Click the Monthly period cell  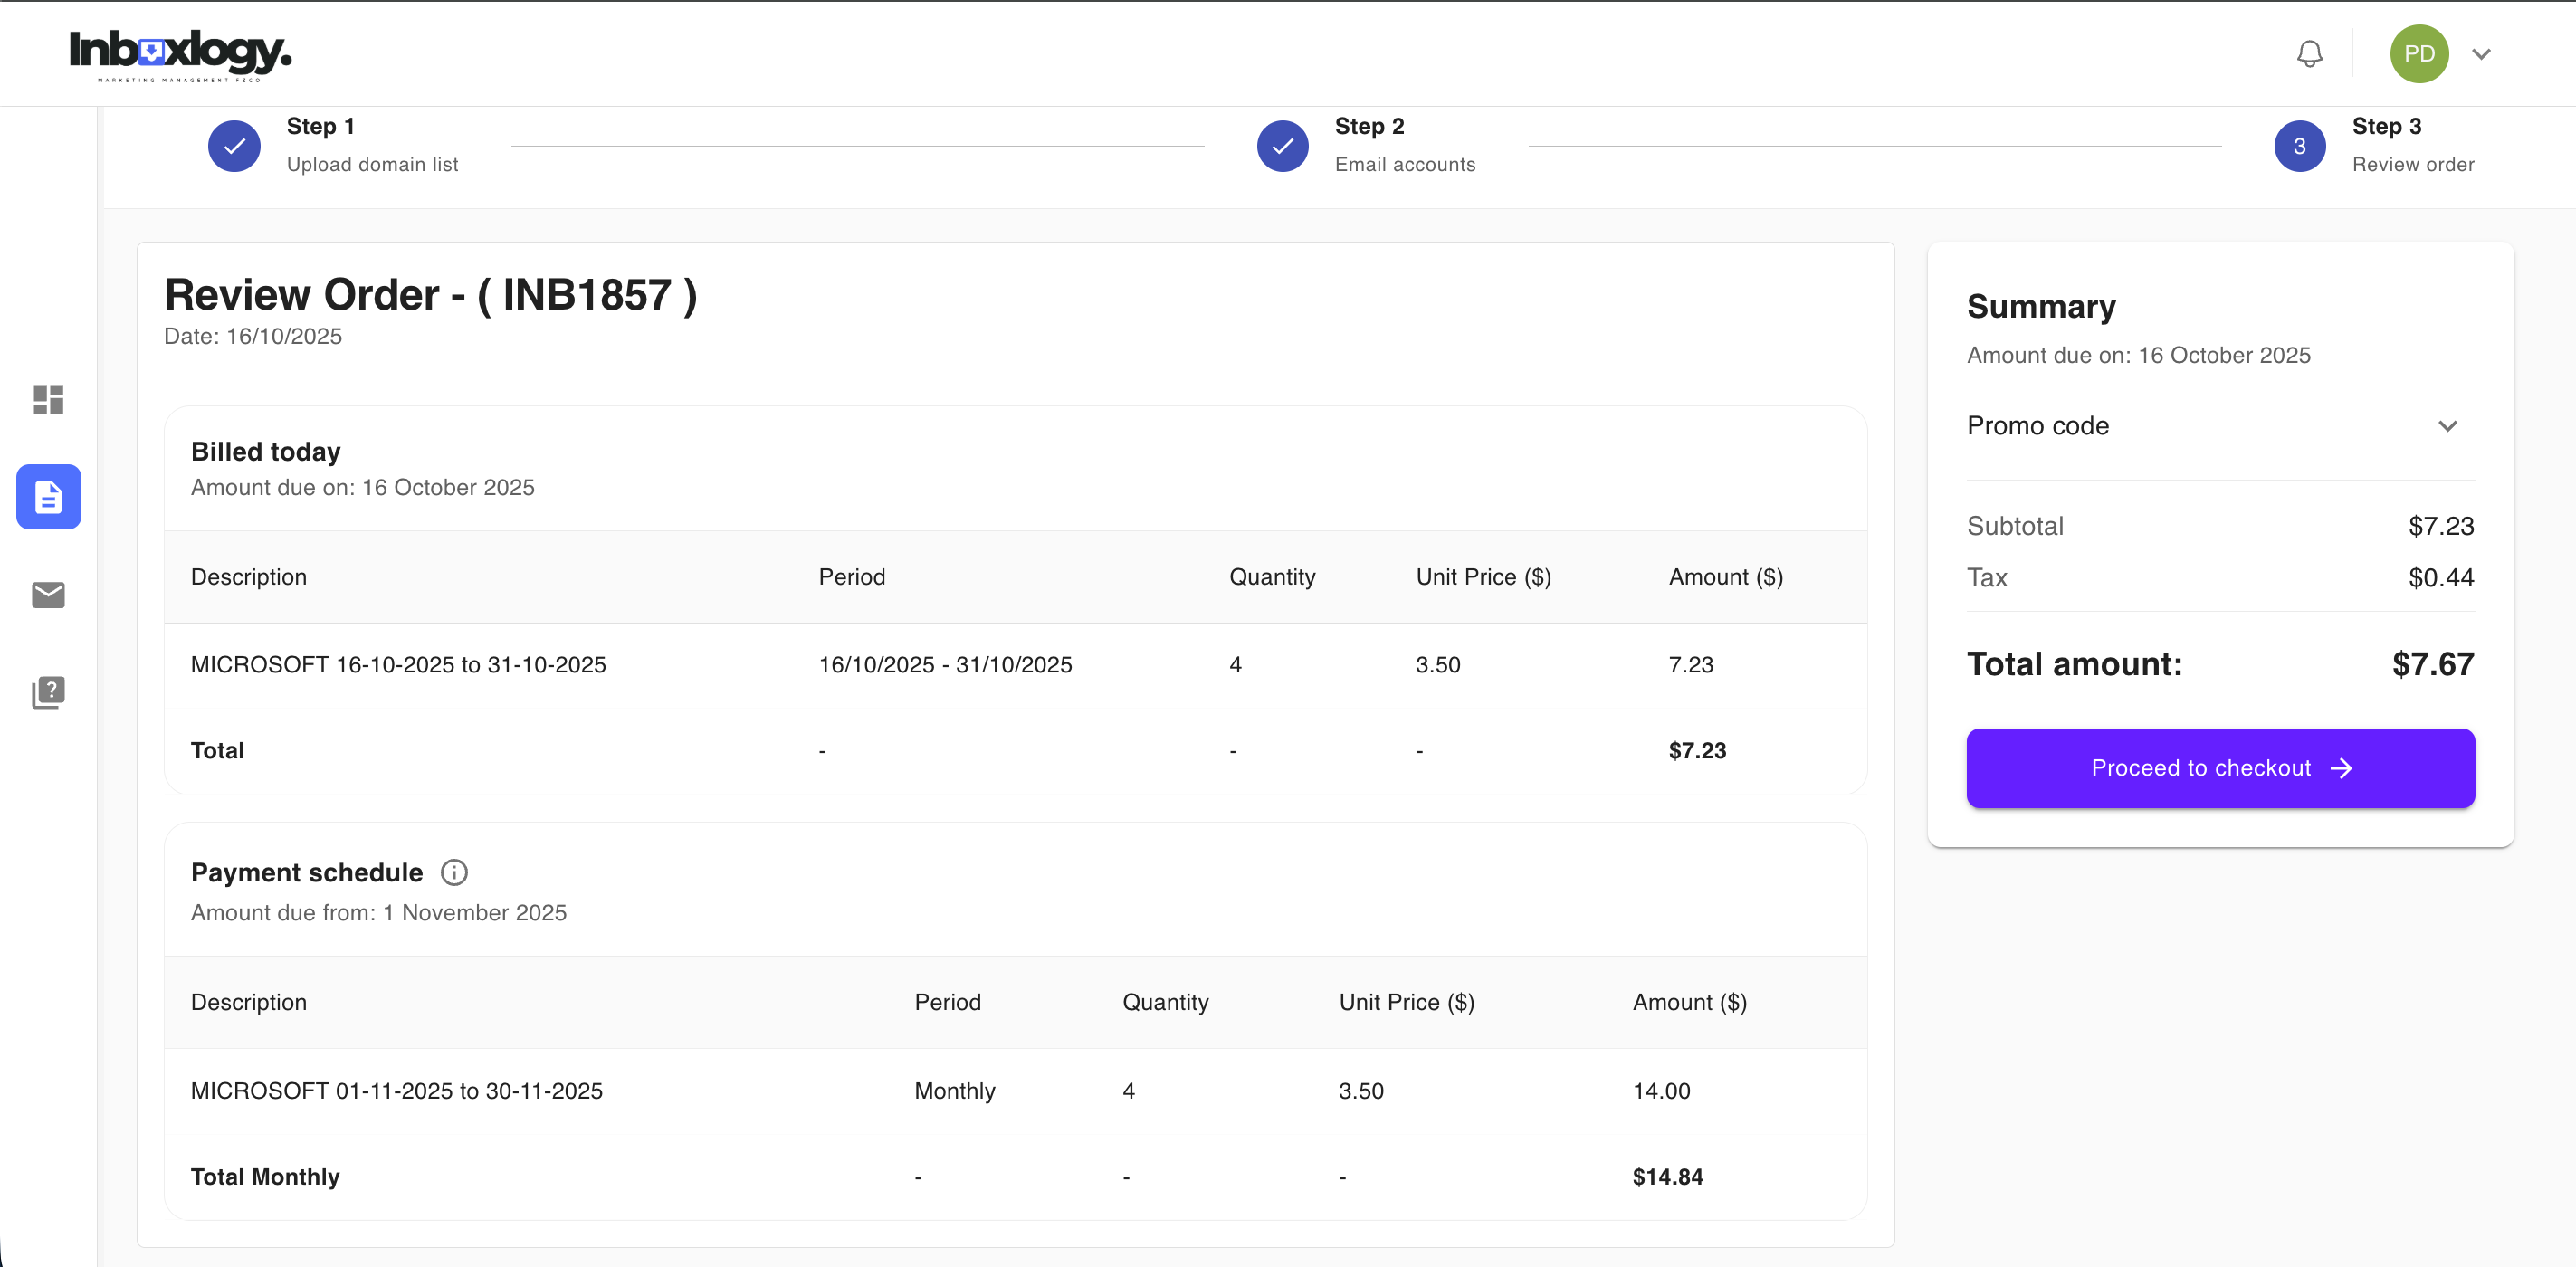[x=954, y=1091]
